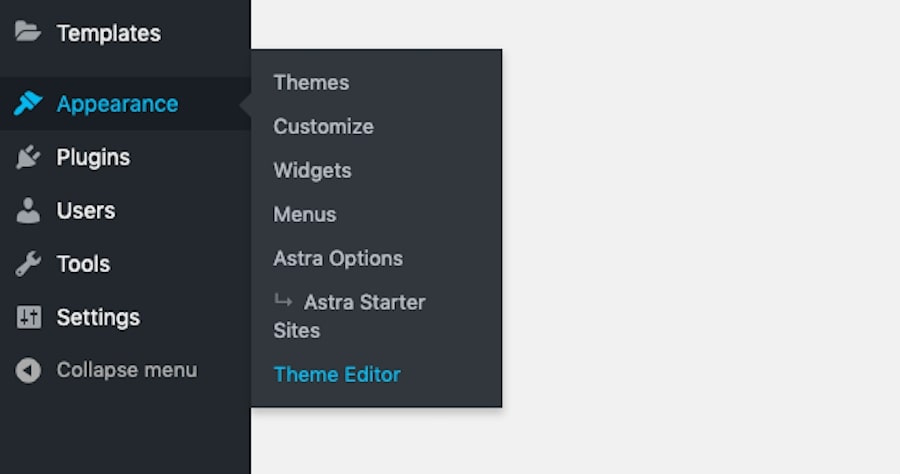Open the Templates menu item
900x474 pixels.
pyautogui.click(x=108, y=33)
